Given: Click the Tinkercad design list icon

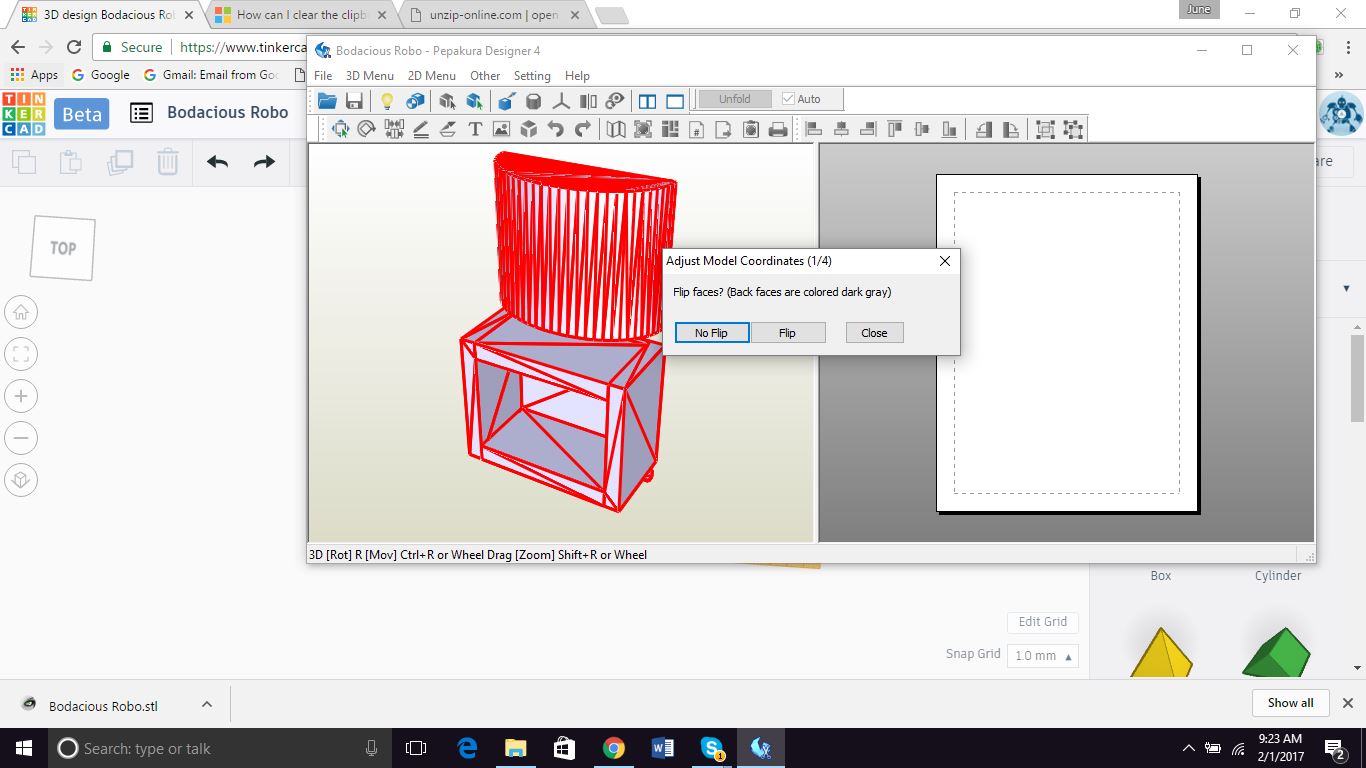Looking at the screenshot, I should coord(142,113).
